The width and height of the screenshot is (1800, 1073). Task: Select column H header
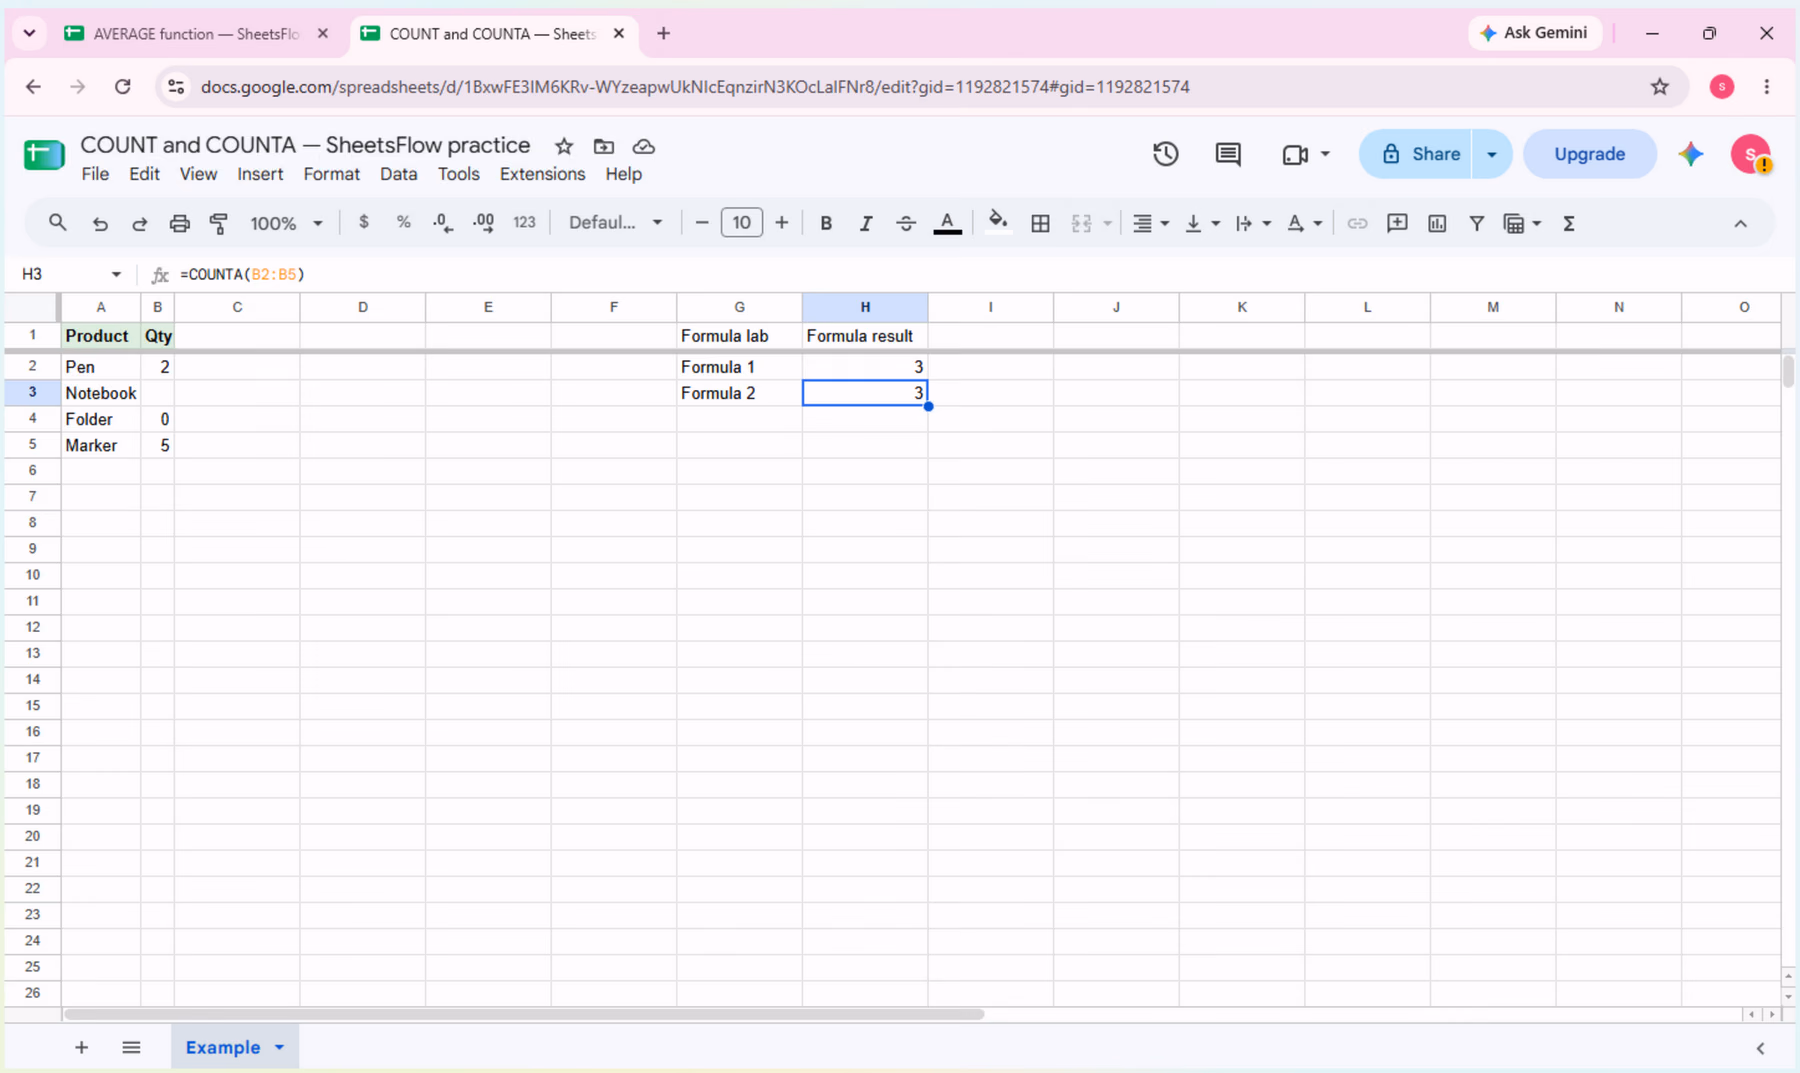[865, 307]
